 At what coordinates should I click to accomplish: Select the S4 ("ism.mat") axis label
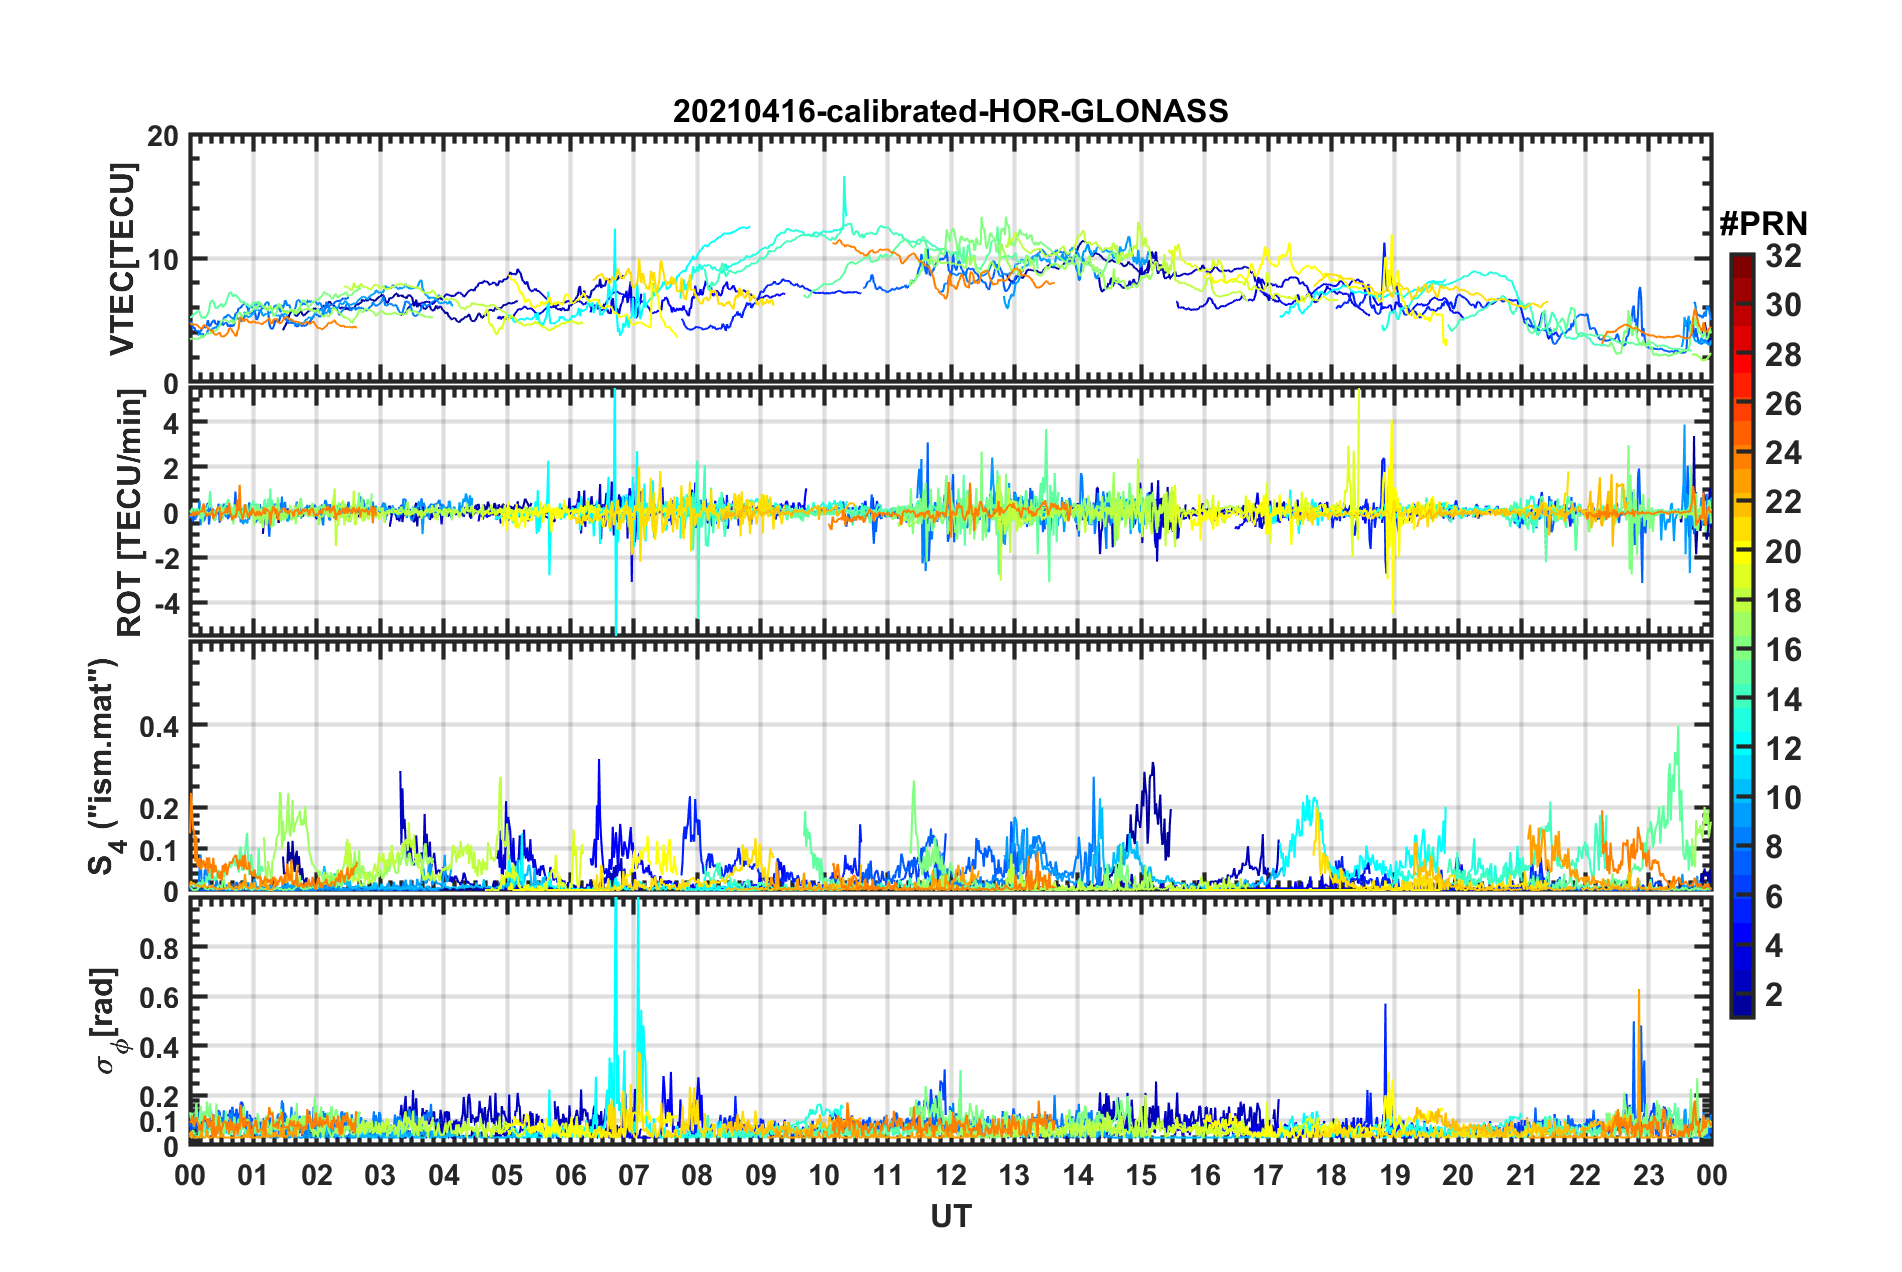pyautogui.click(x=106, y=766)
